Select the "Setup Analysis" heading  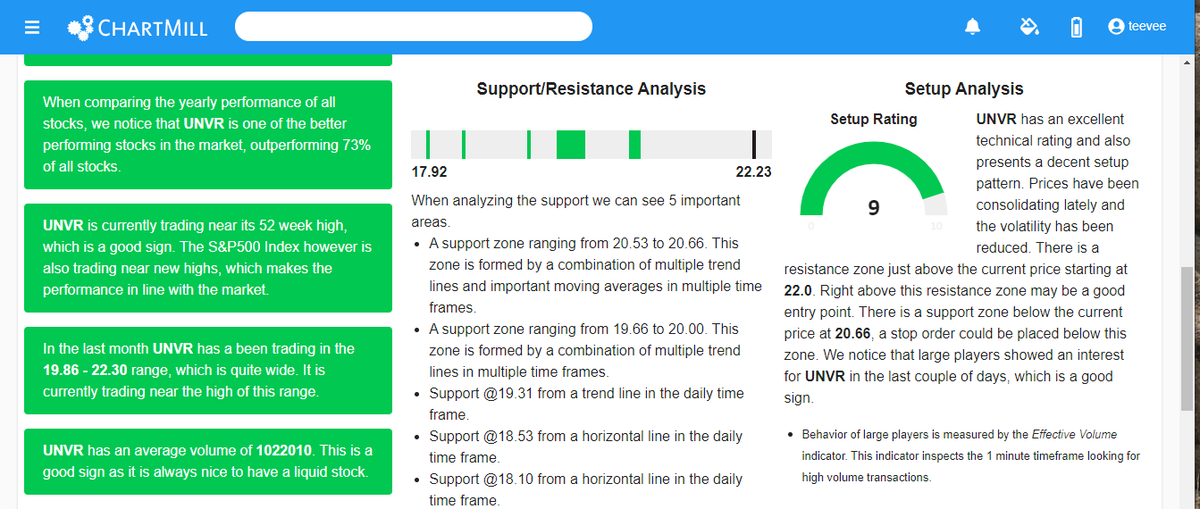[x=964, y=89]
